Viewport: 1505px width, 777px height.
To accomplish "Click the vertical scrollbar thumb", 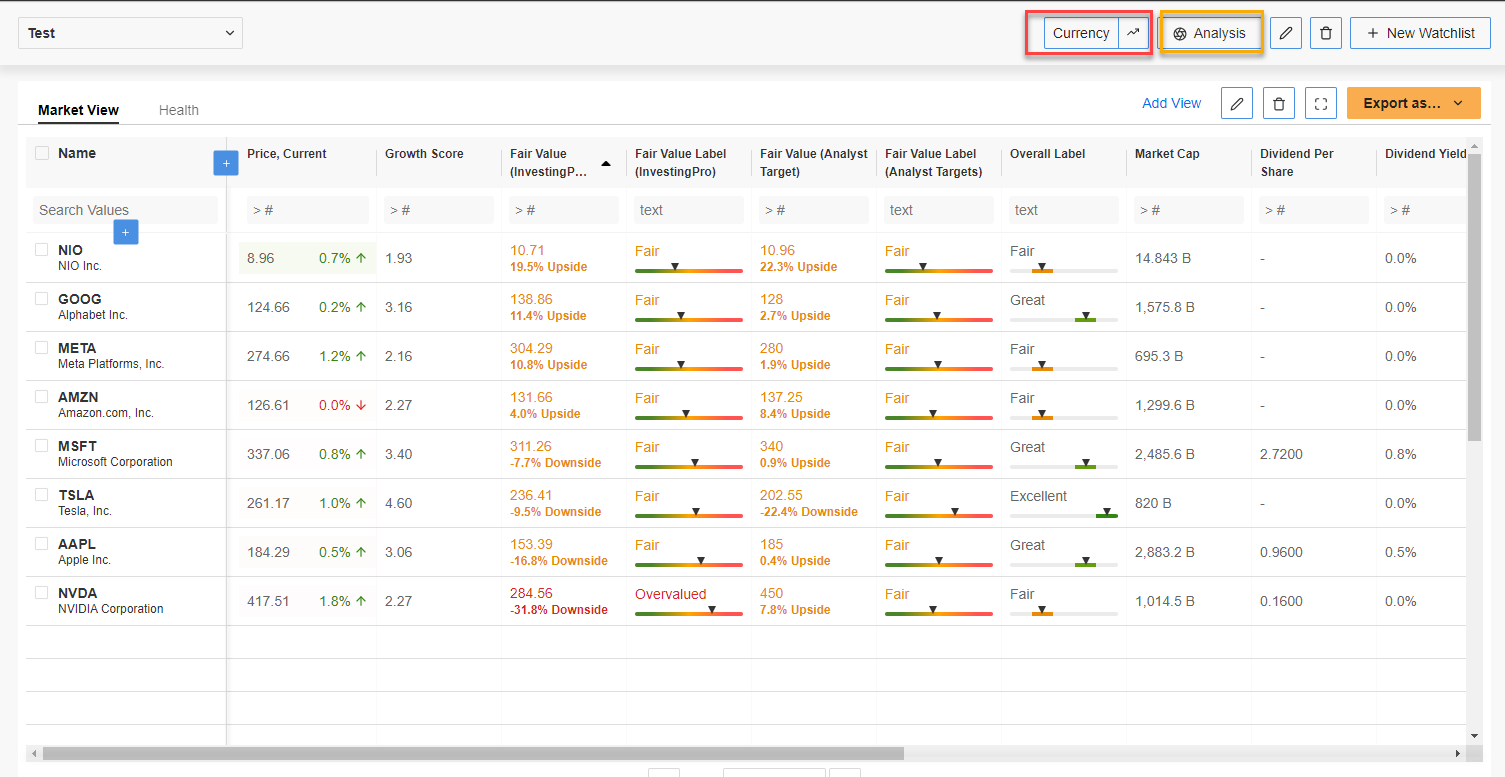I will point(1474,297).
